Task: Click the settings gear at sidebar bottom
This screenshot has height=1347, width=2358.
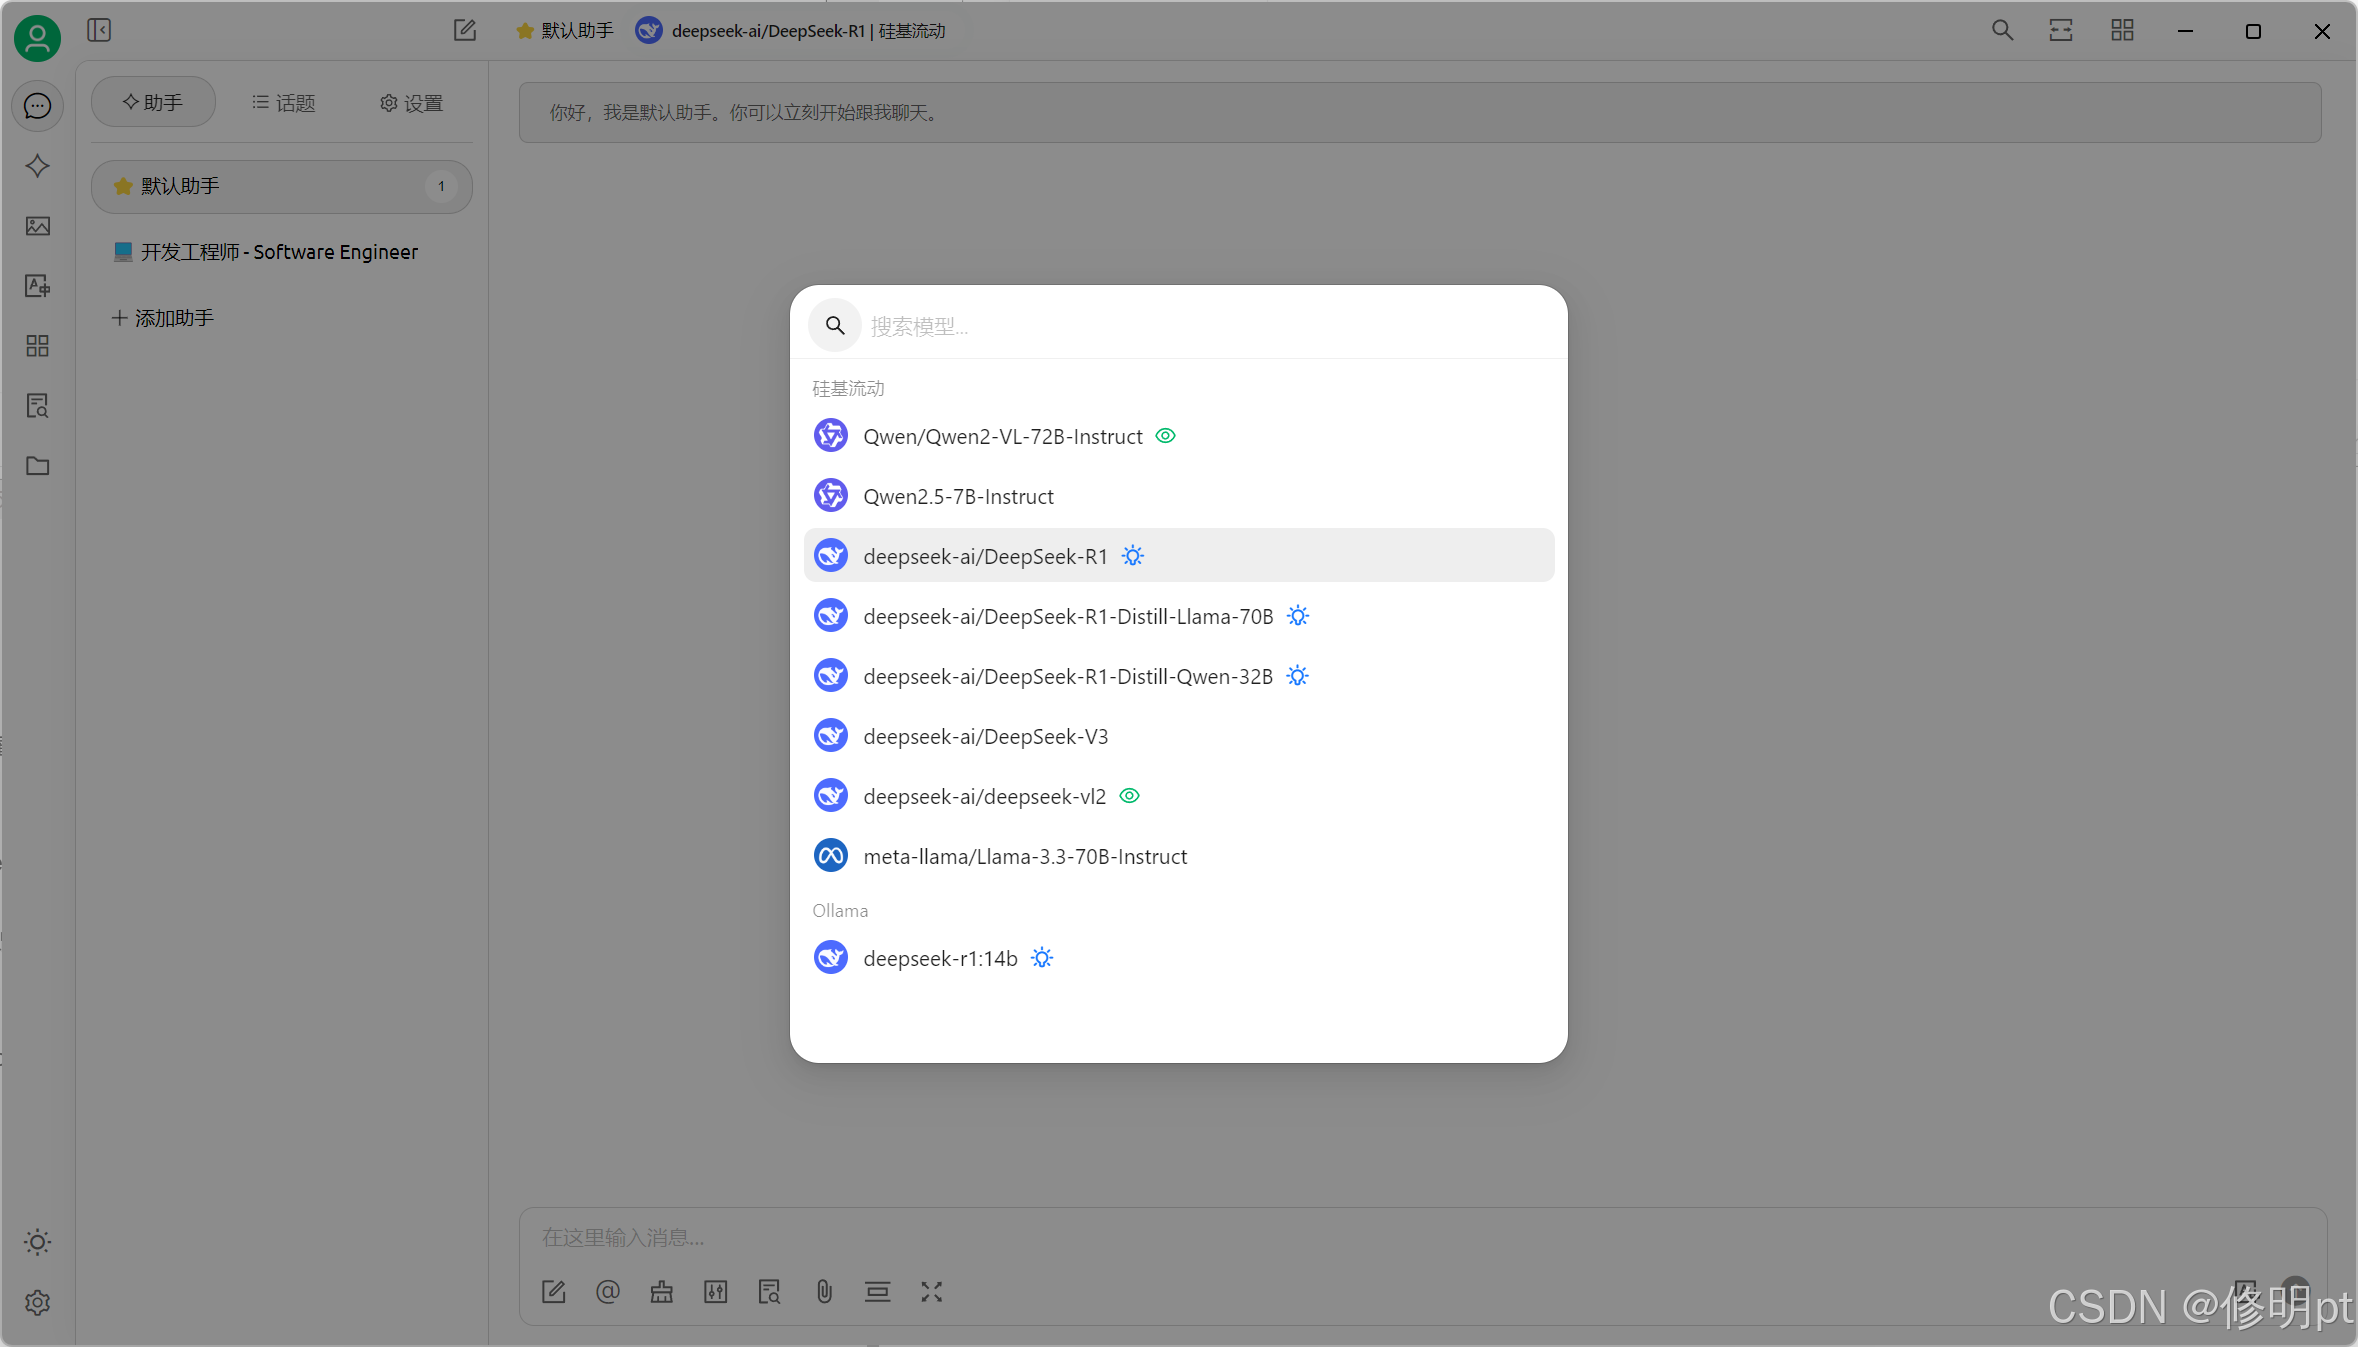Action: click(x=37, y=1302)
